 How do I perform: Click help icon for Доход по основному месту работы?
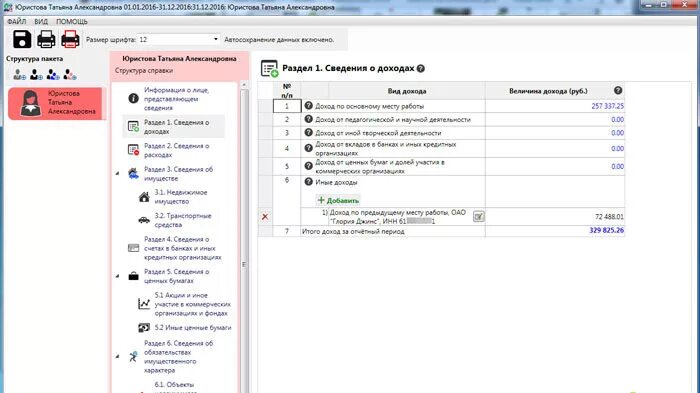tap(308, 106)
